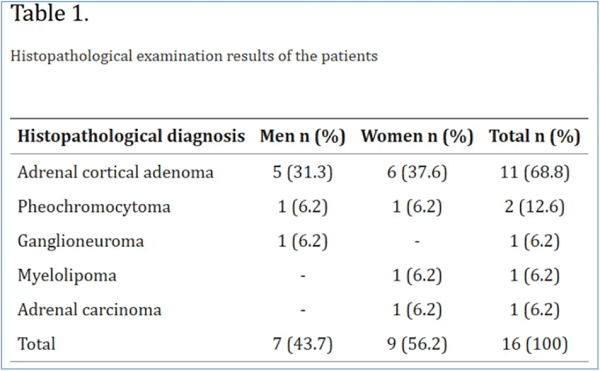Select the cell showing 2 (12.6)
This screenshot has width=600, height=371.
tap(535, 207)
